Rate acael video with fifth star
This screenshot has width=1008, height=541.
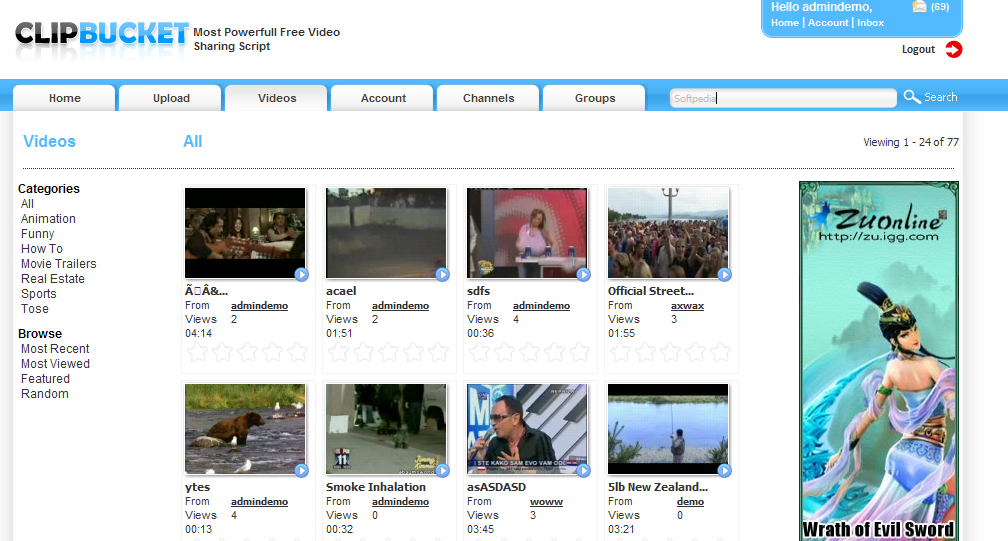(438, 352)
